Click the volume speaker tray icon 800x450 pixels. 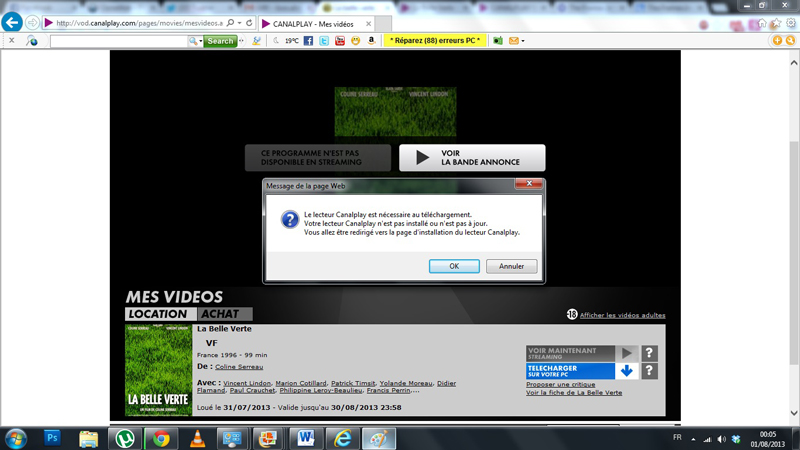[x=721, y=439]
